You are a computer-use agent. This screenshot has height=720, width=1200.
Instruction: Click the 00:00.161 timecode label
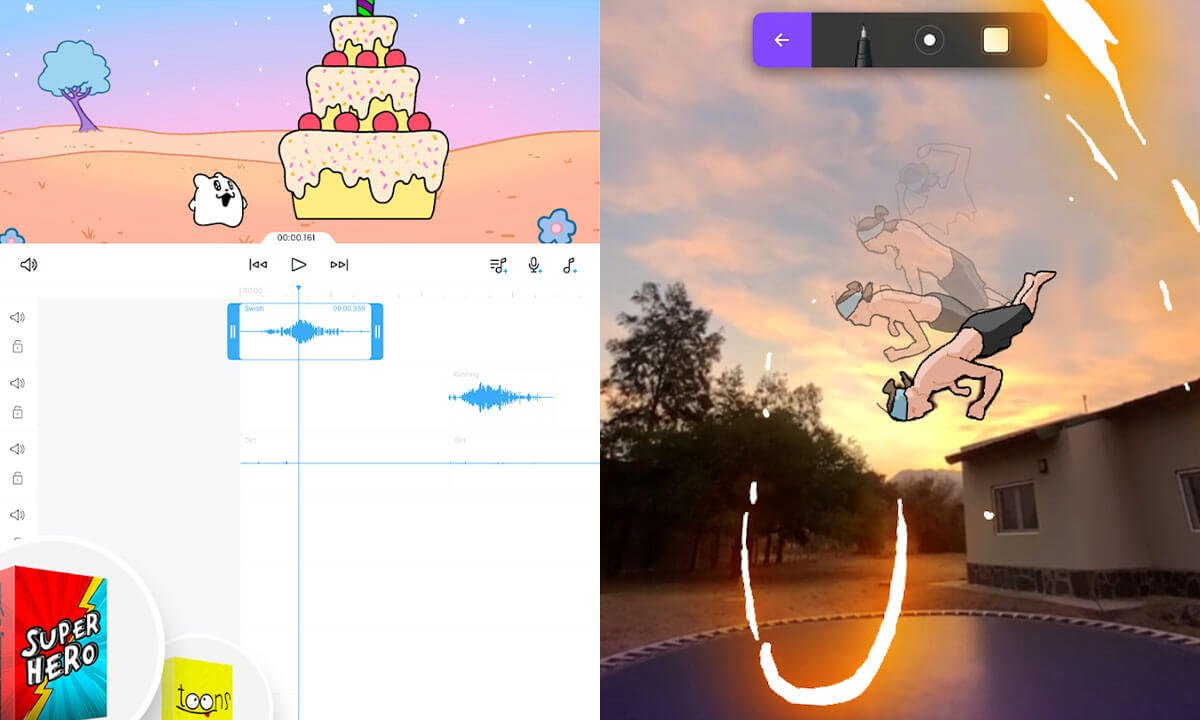[296, 238]
